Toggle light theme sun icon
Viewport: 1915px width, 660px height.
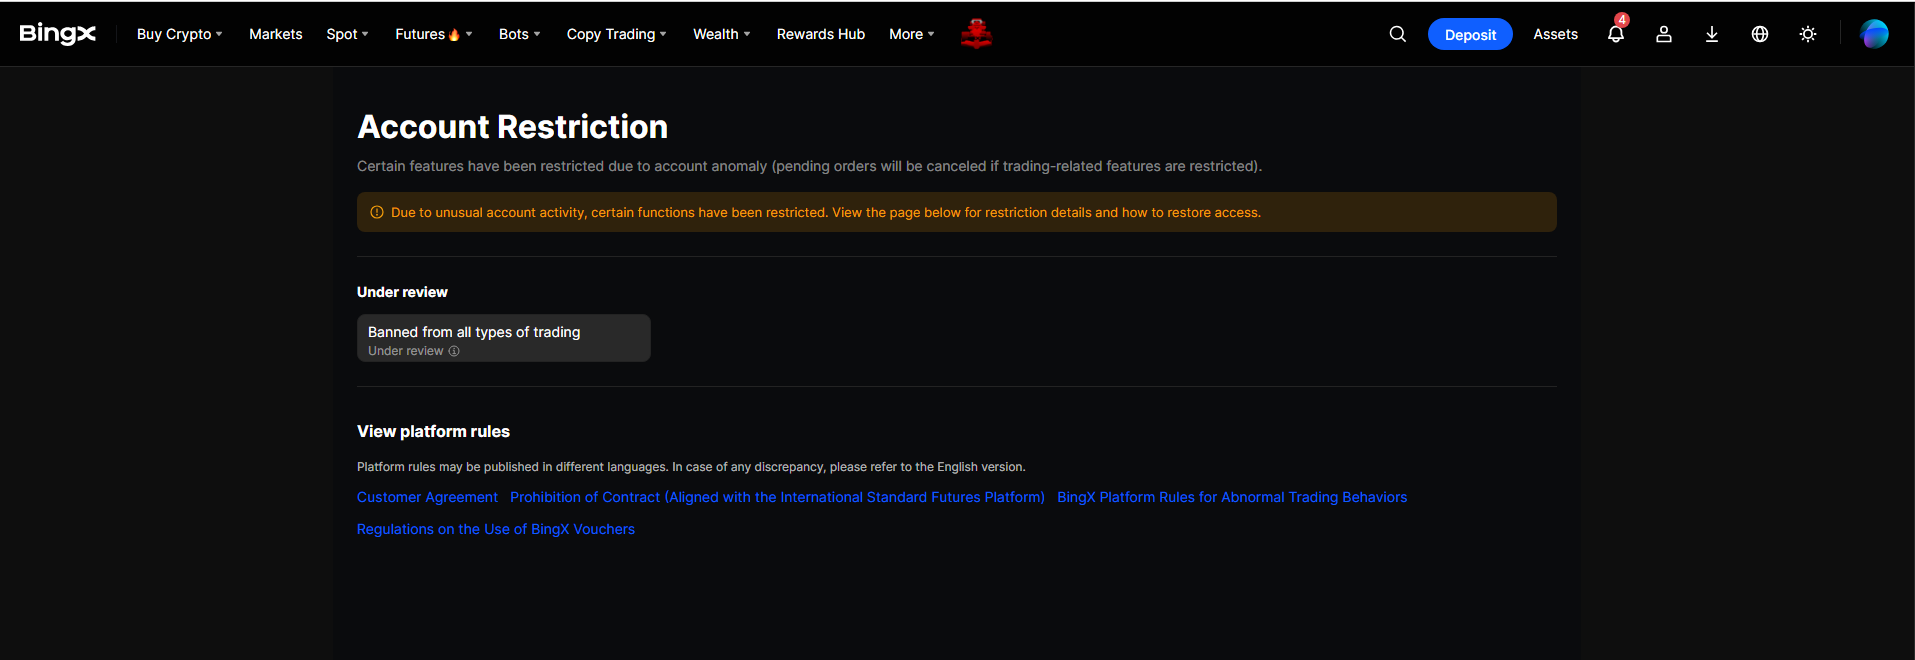[1808, 34]
